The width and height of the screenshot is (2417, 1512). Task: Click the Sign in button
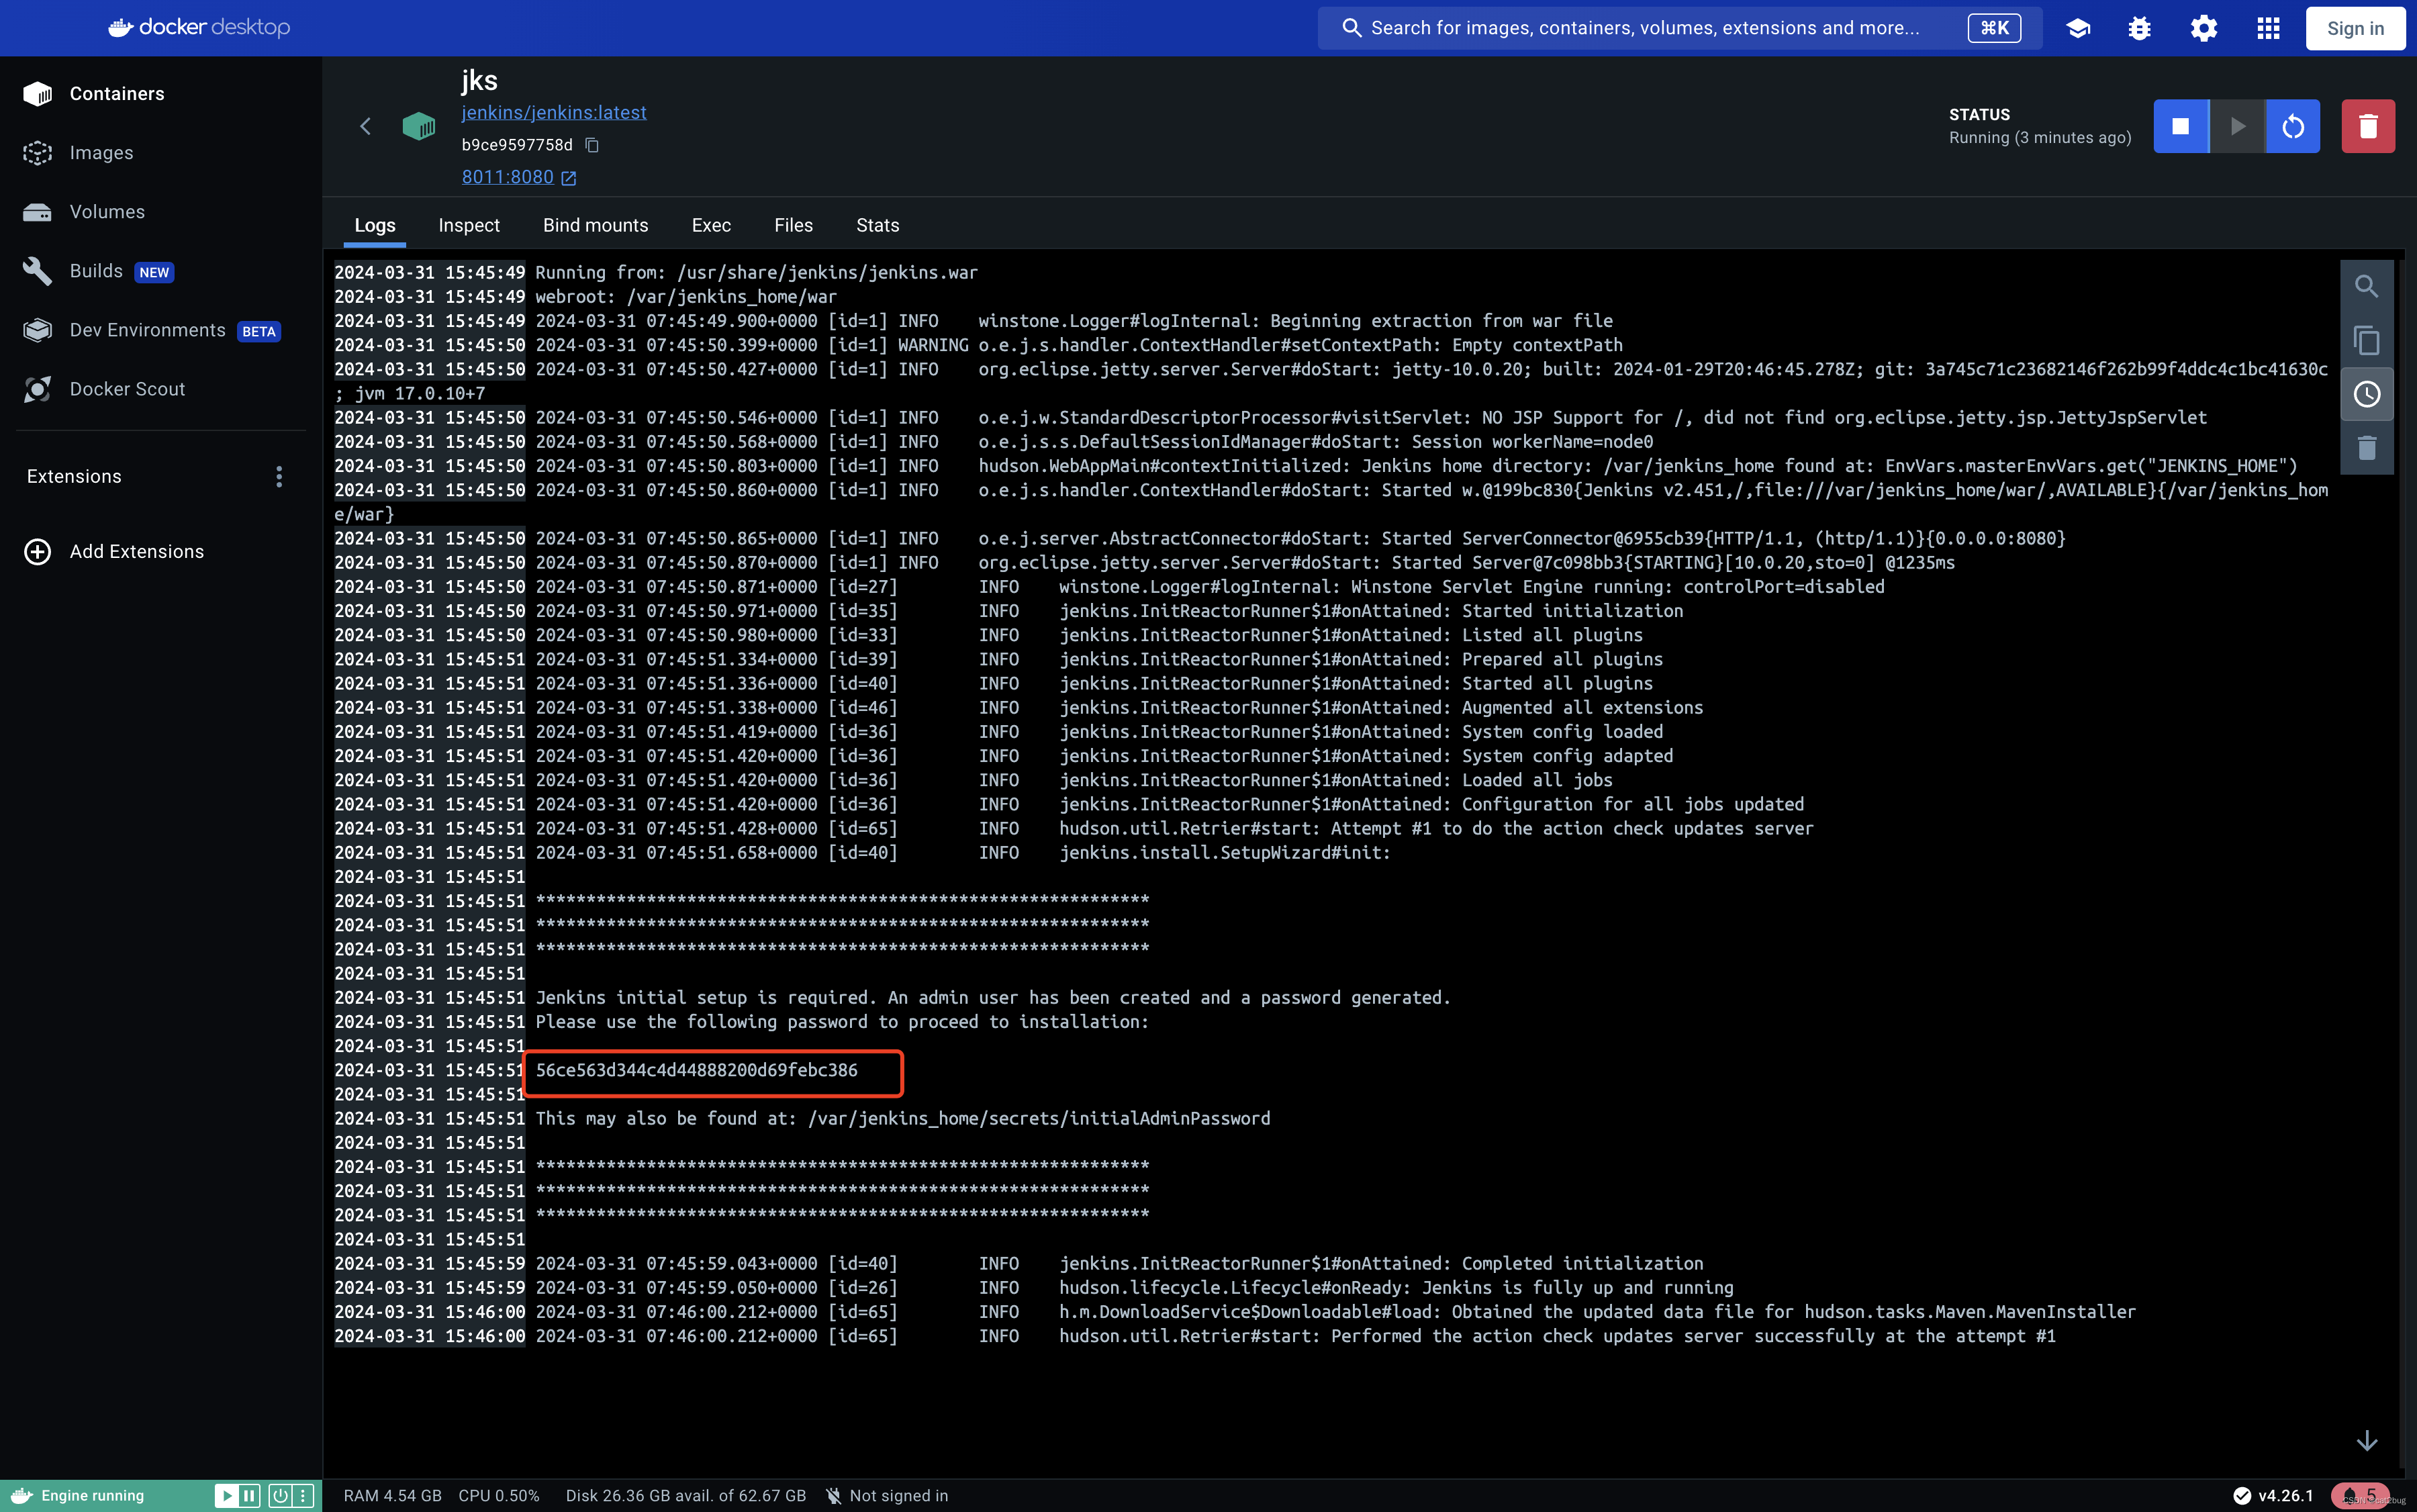pos(2355,28)
